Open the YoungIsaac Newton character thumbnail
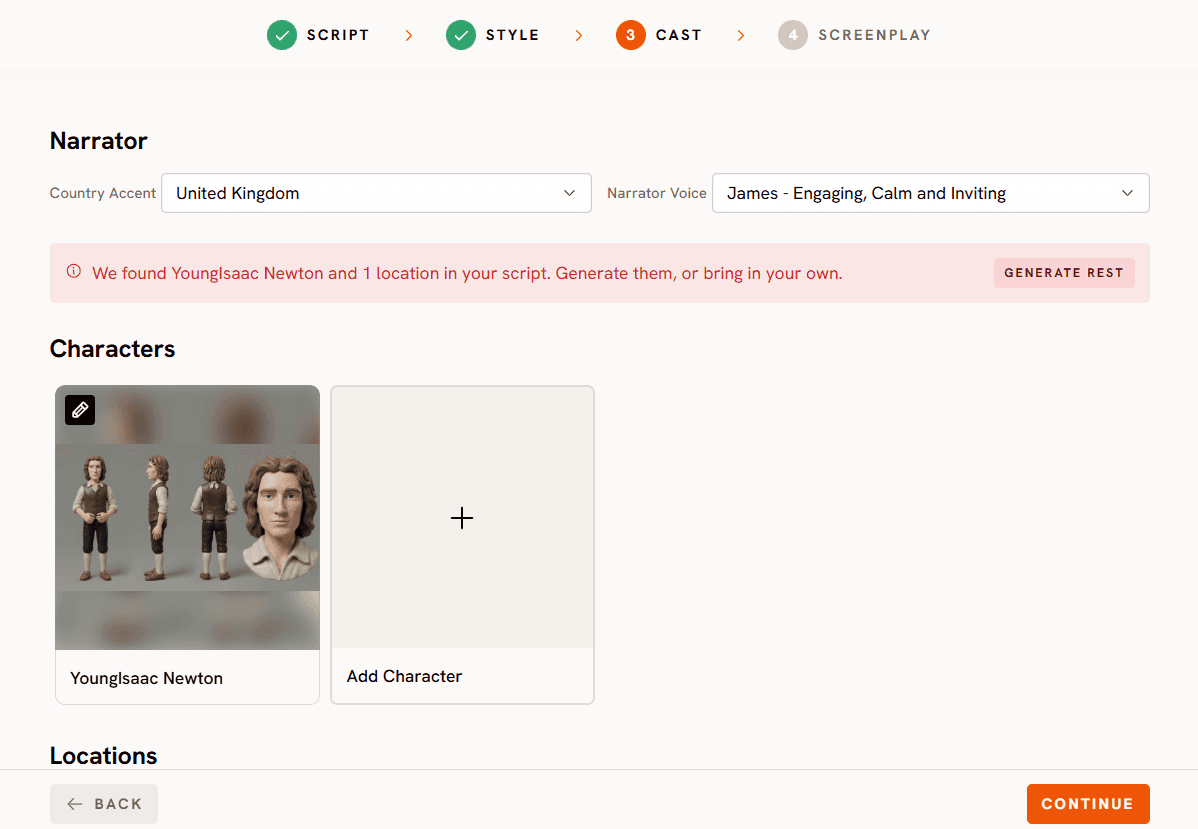Screen dimensions: 1198x829 tap(187, 518)
